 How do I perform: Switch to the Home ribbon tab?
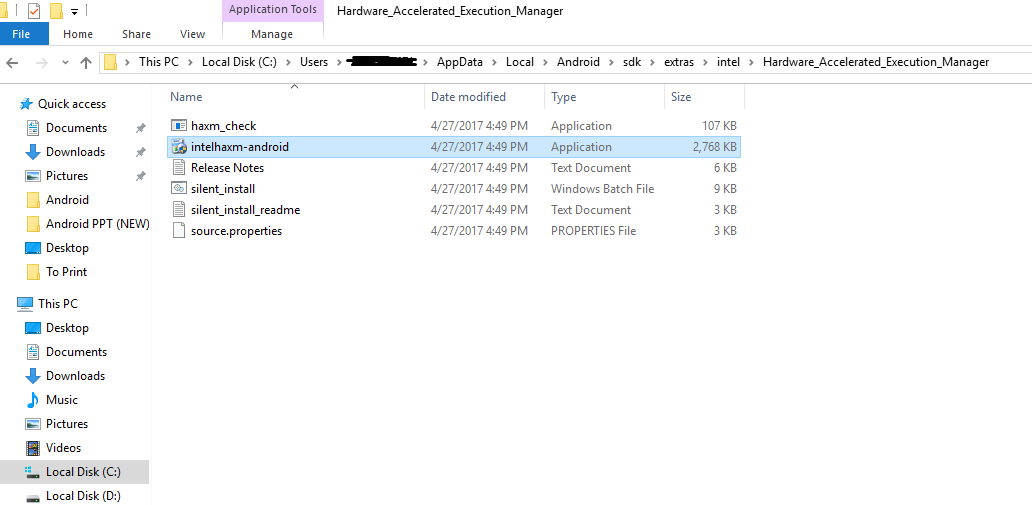tap(78, 34)
